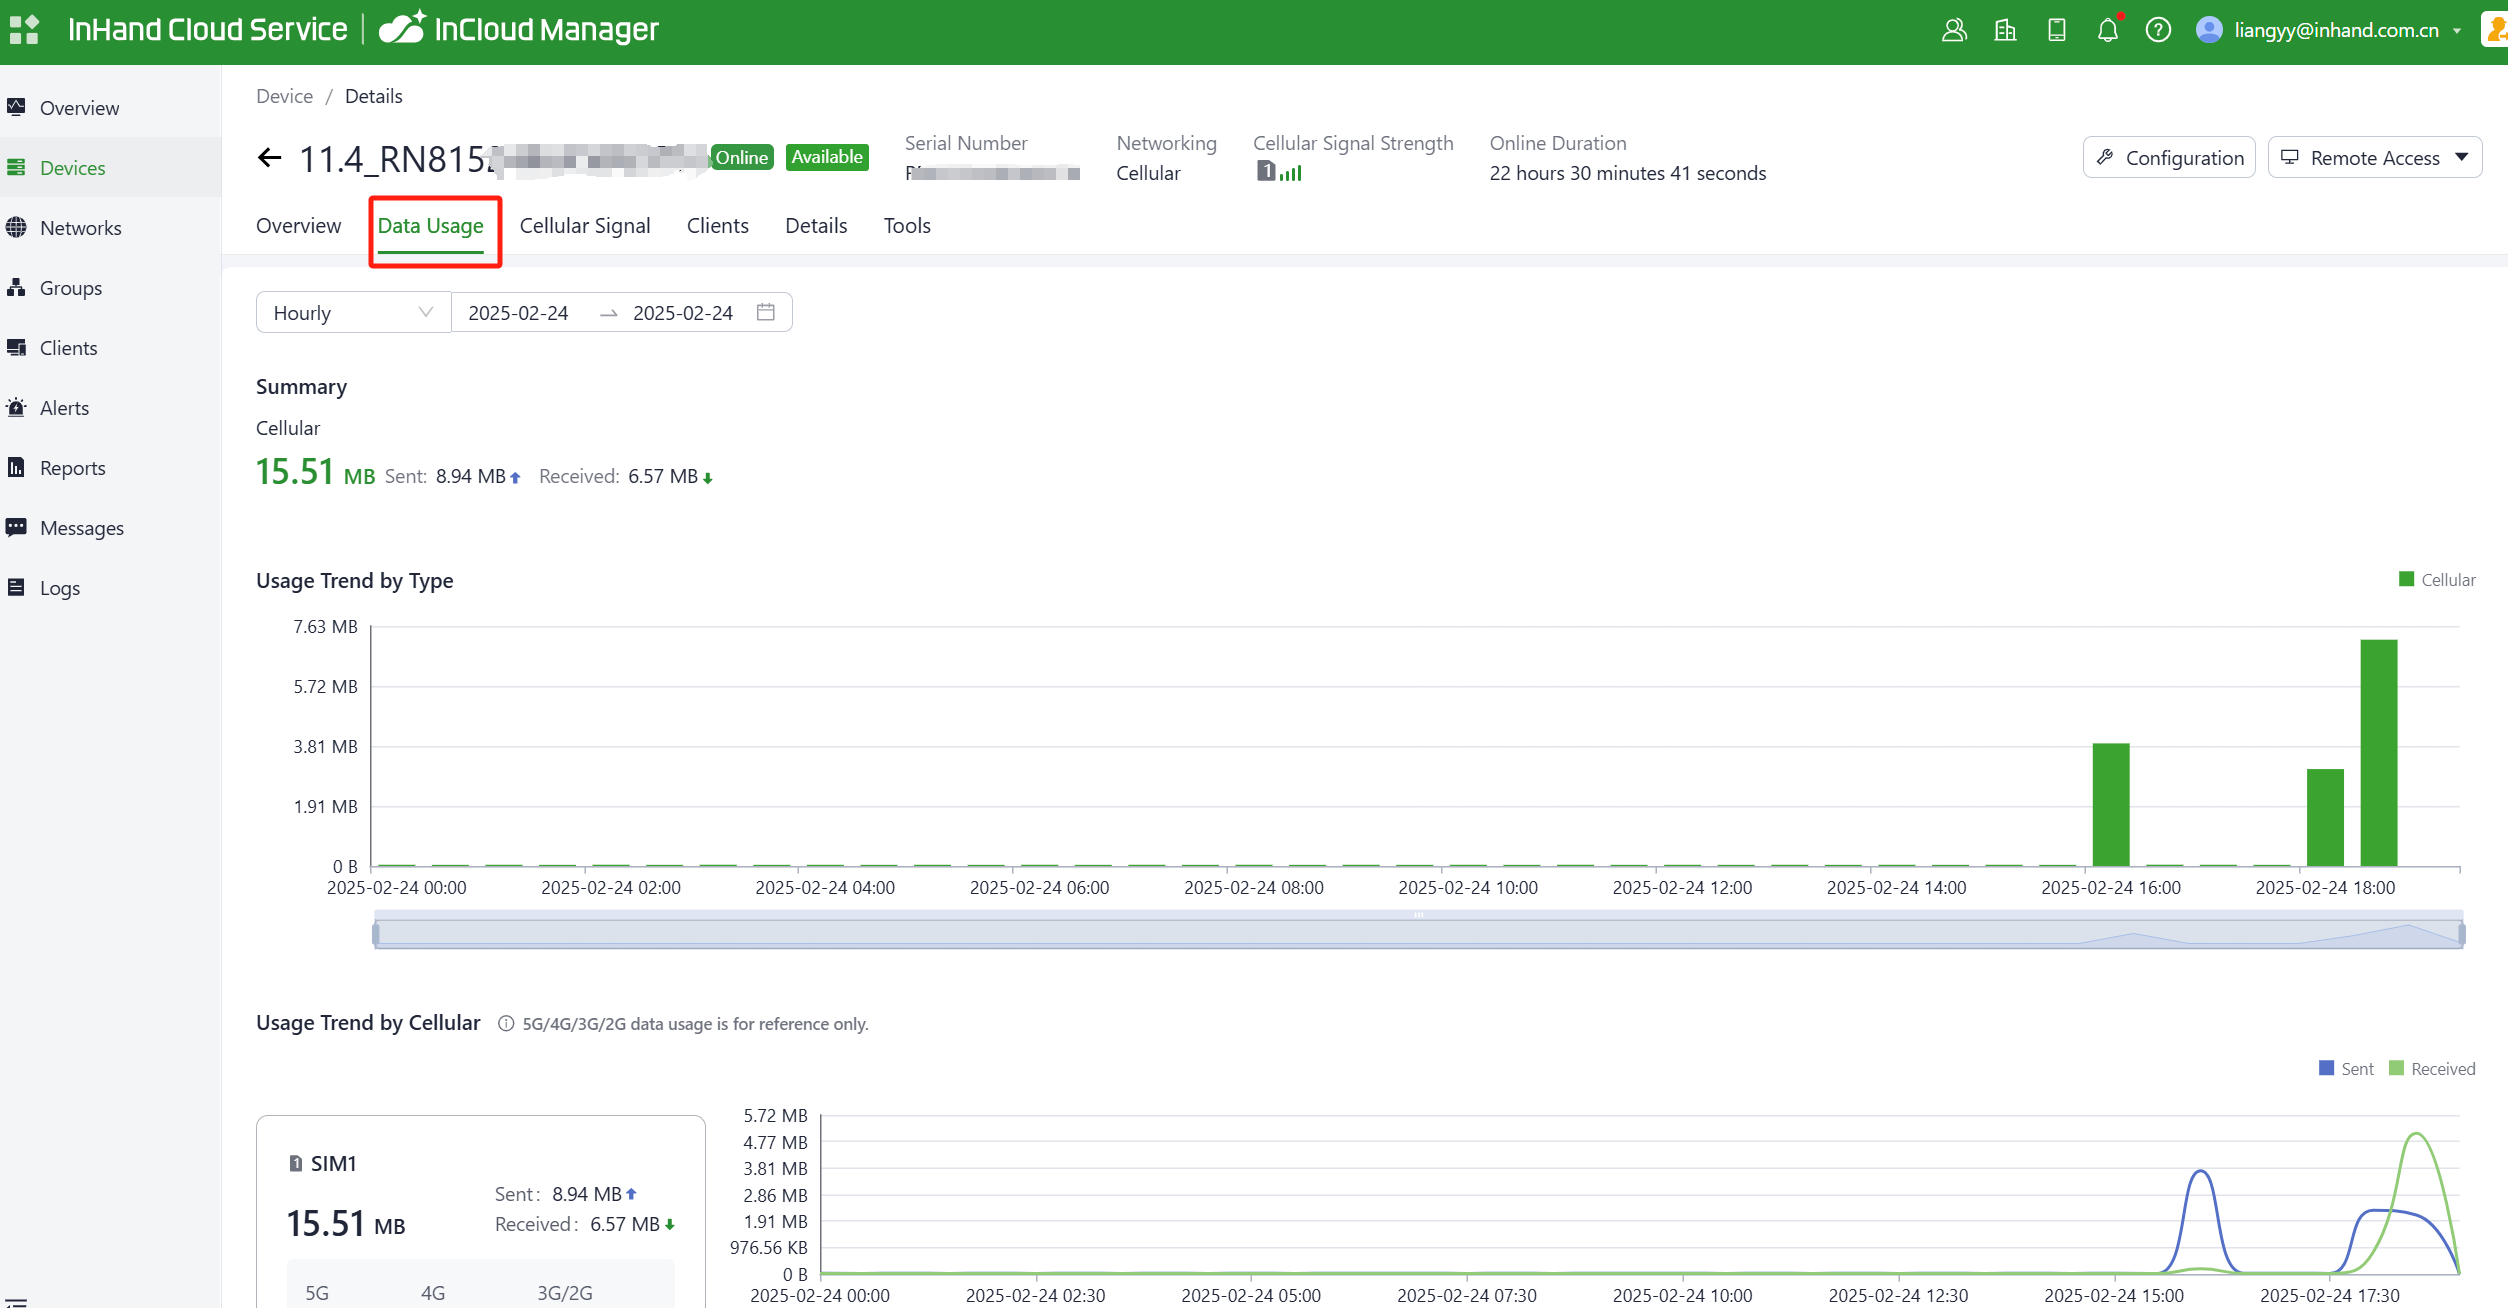Click the app grid icon at top left

[23, 30]
